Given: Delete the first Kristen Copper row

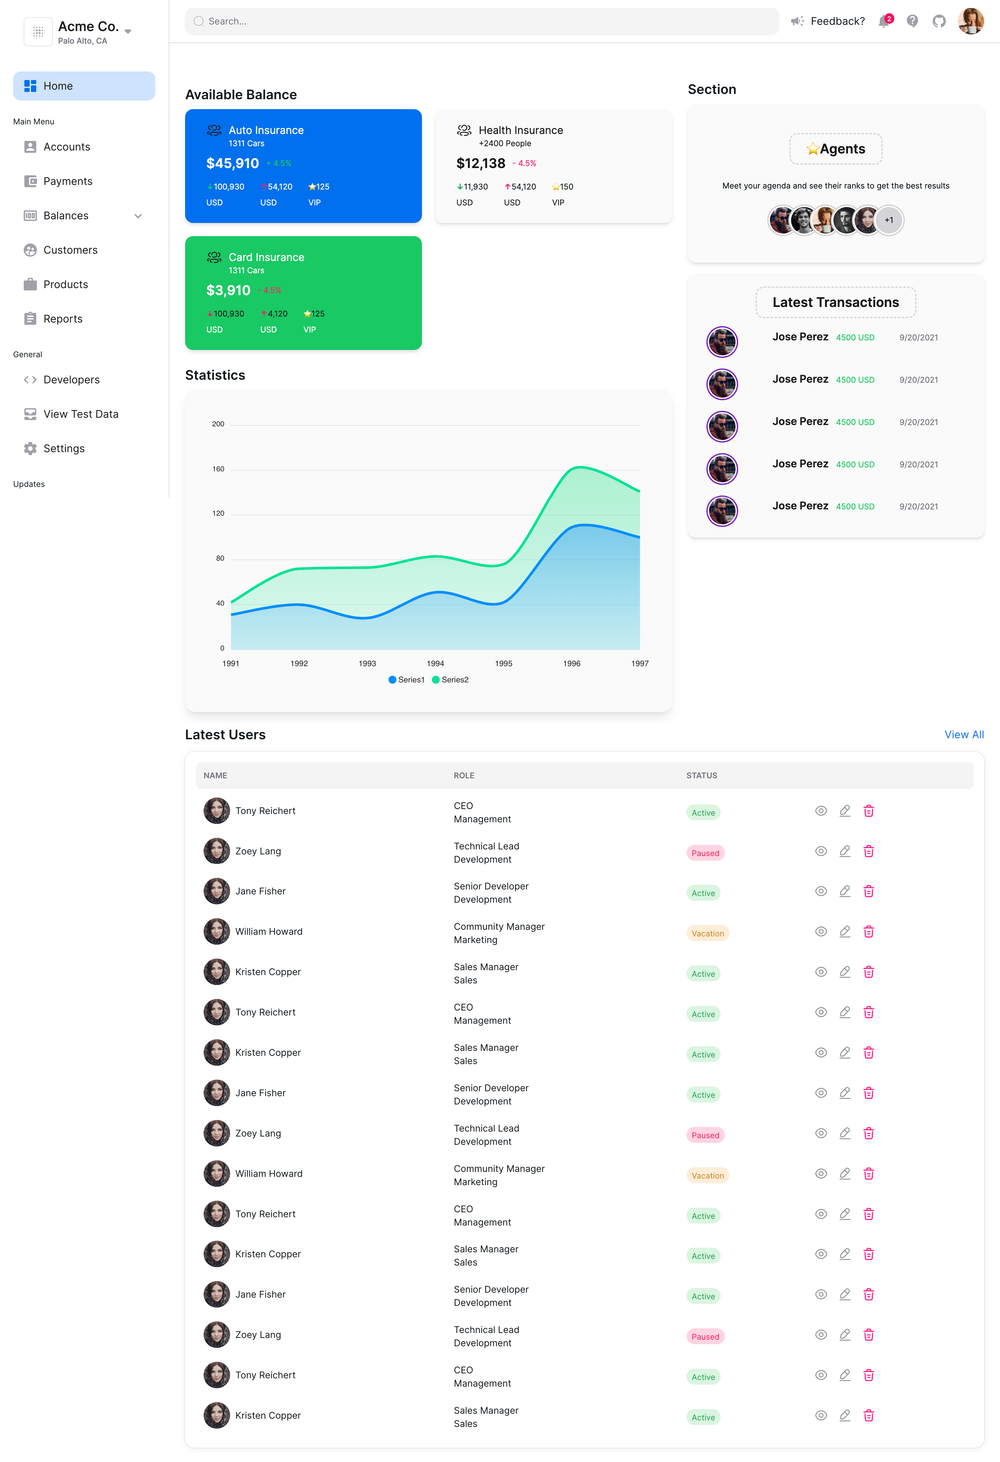Looking at the screenshot, I should pyautogui.click(x=869, y=972).
